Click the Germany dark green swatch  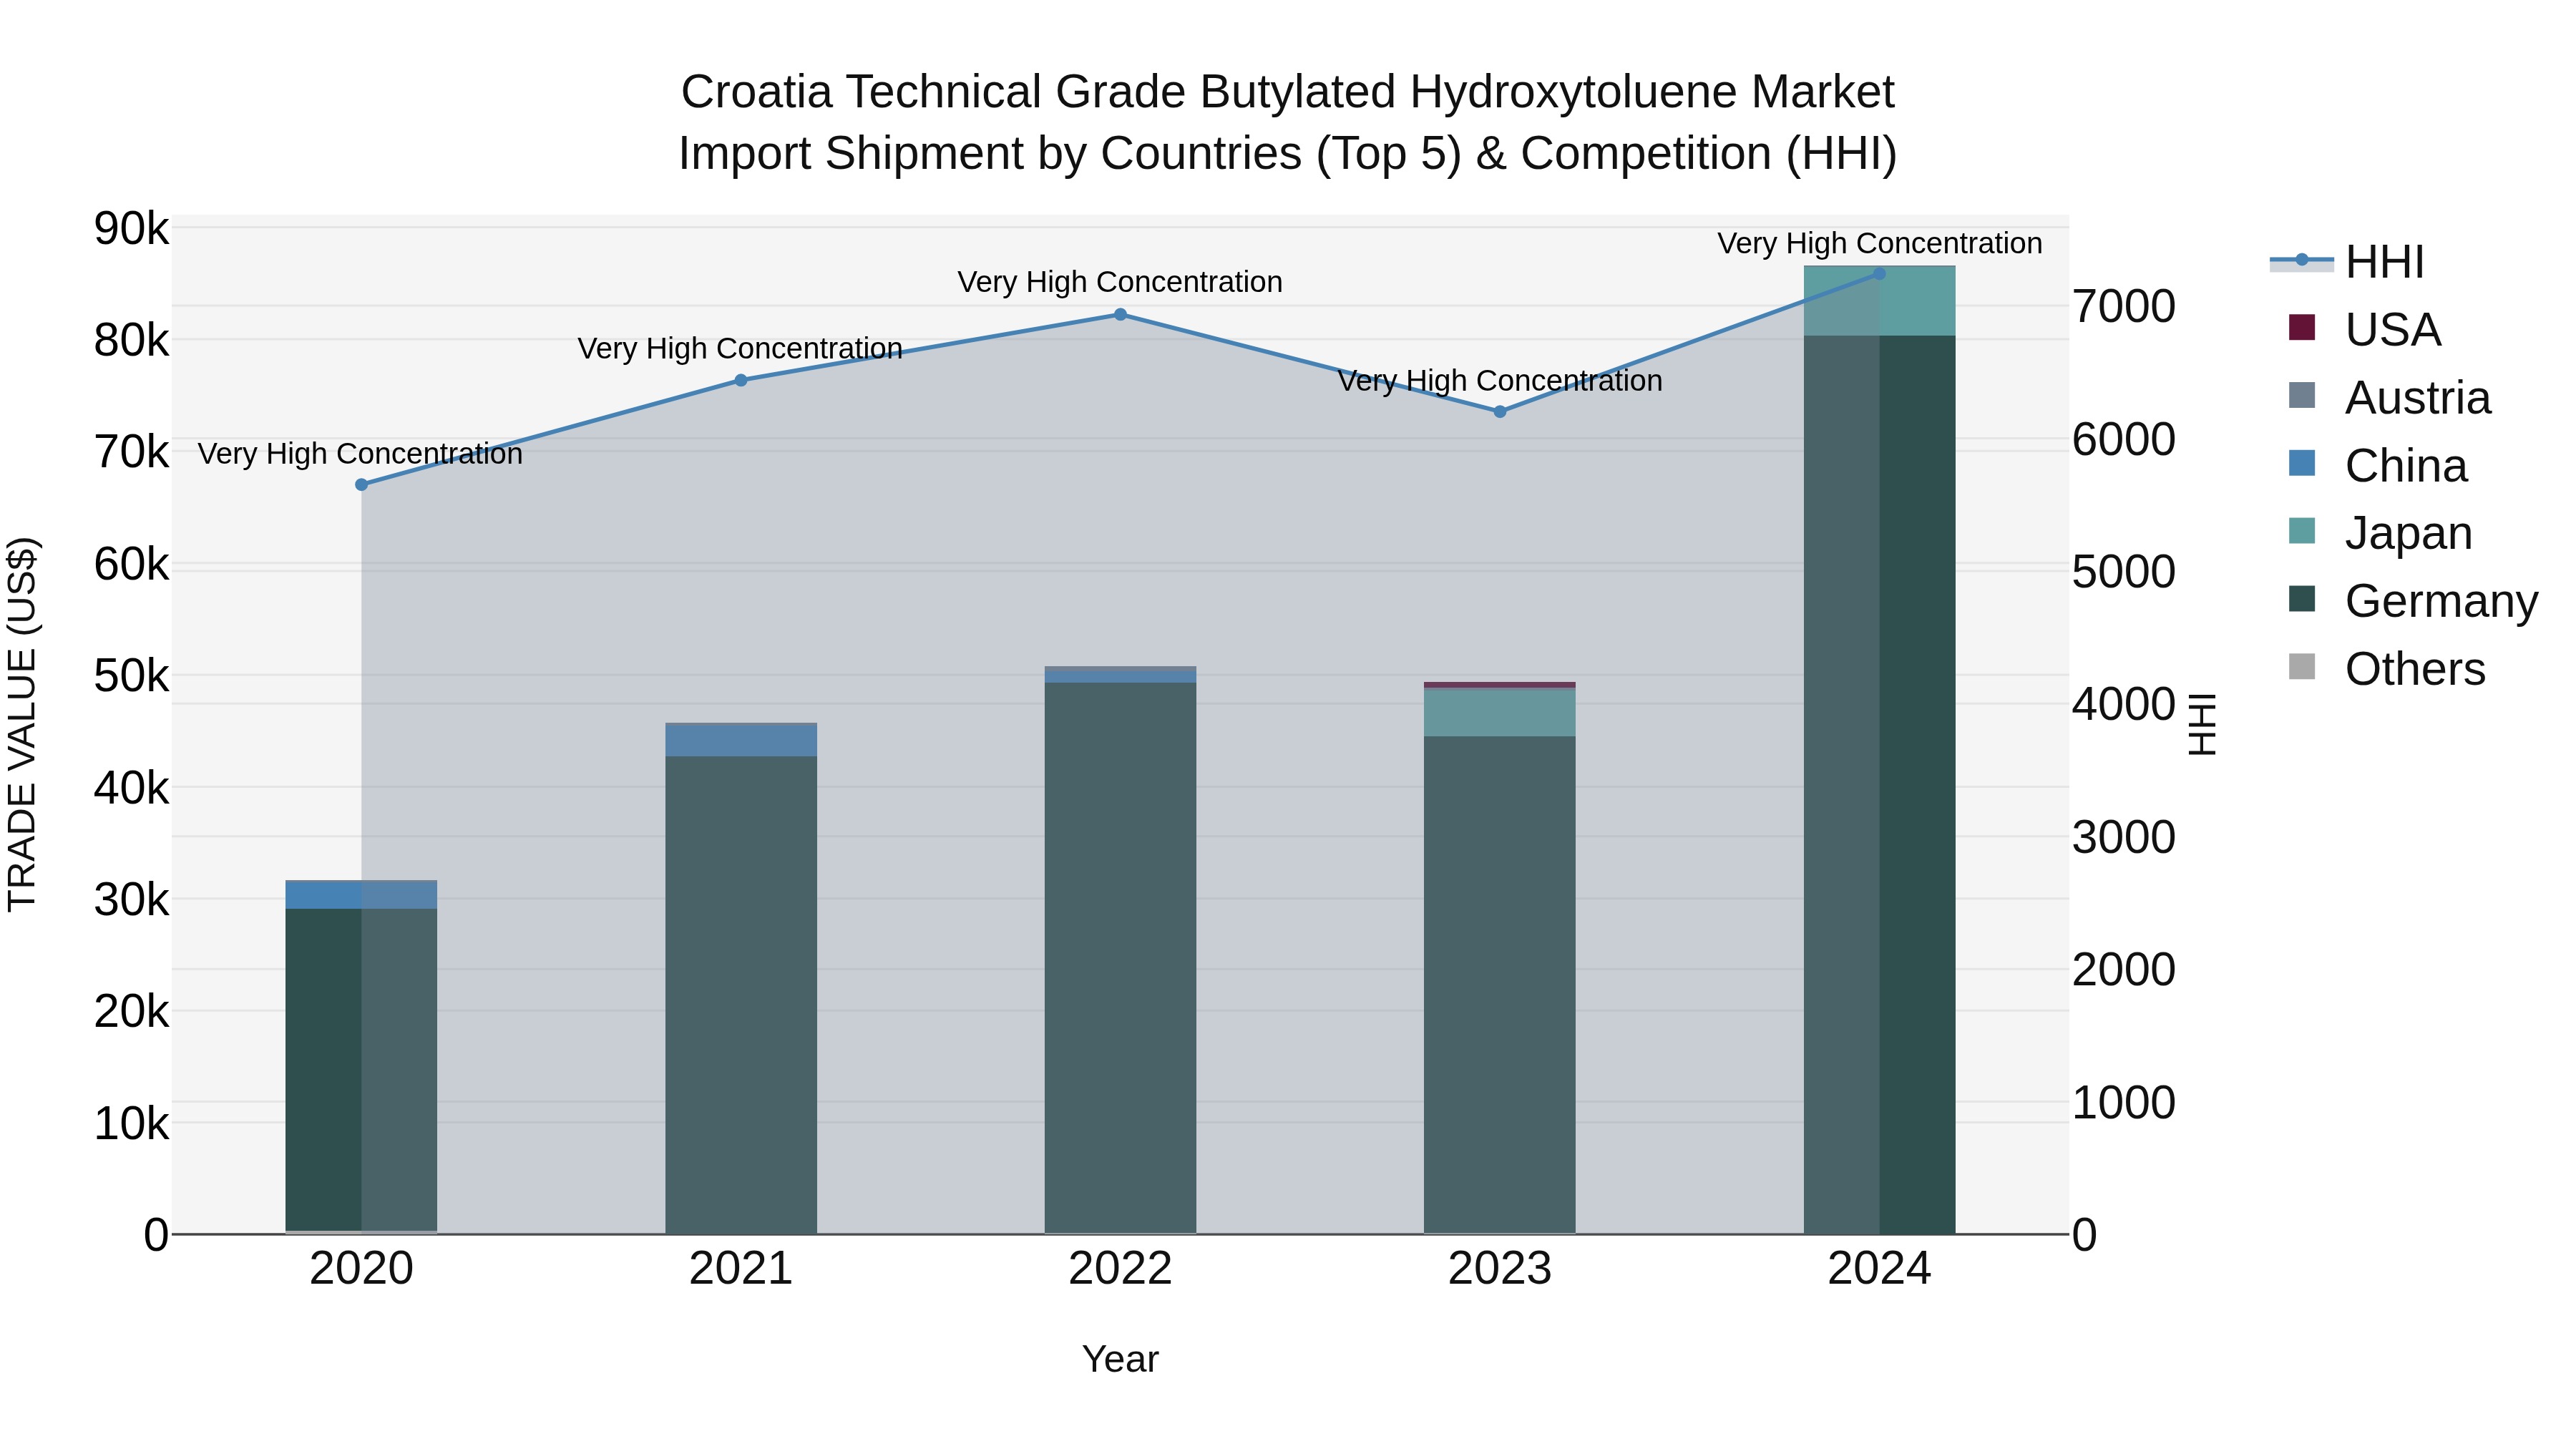pos(2302,598)
